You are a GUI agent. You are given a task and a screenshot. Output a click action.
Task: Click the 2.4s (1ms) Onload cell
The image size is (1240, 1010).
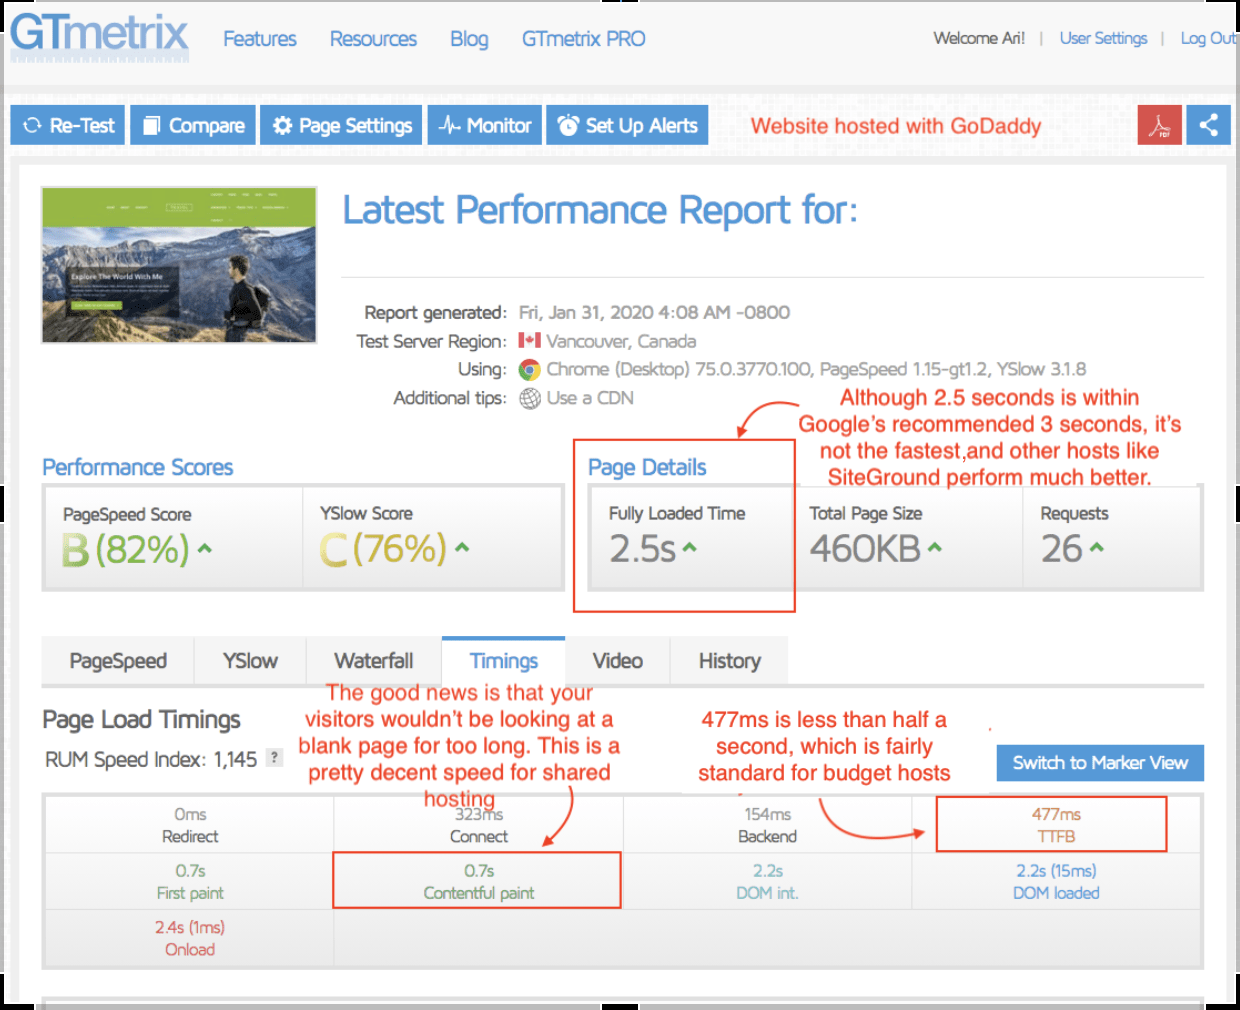point(190,938)
